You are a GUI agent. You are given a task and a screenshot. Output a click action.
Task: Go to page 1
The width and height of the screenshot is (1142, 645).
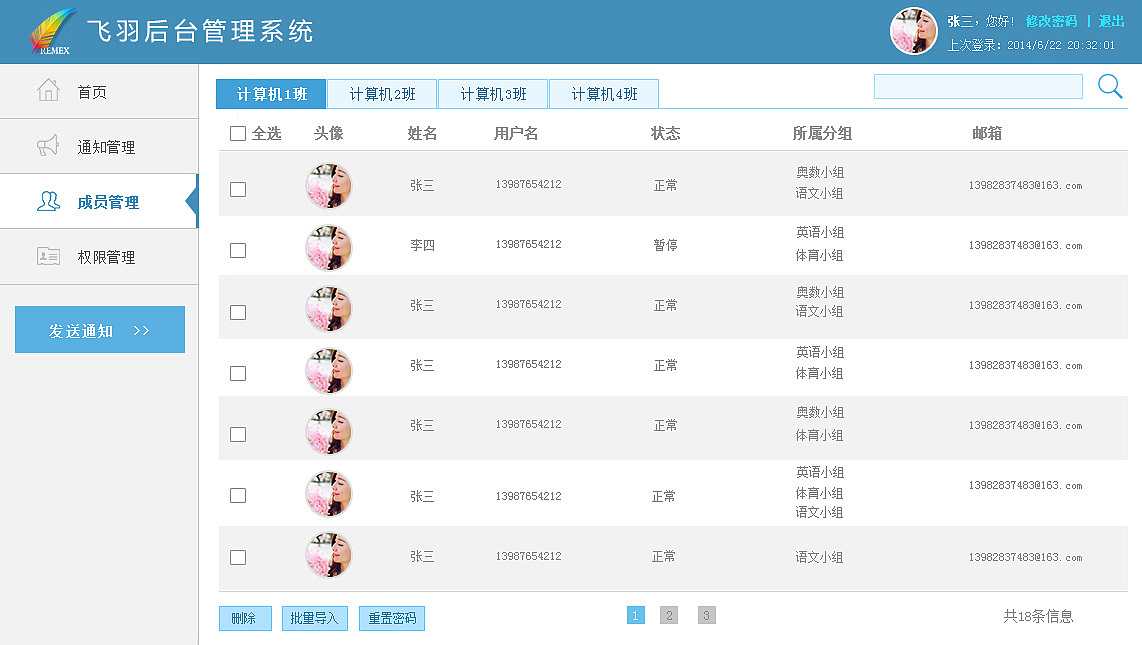click(636, 615)
